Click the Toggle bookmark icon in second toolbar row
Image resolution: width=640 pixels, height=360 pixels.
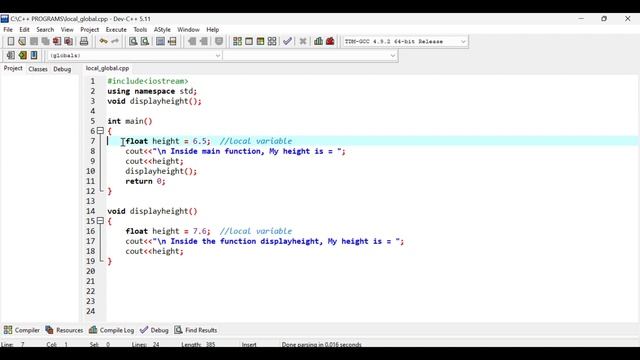coord(22,55)
